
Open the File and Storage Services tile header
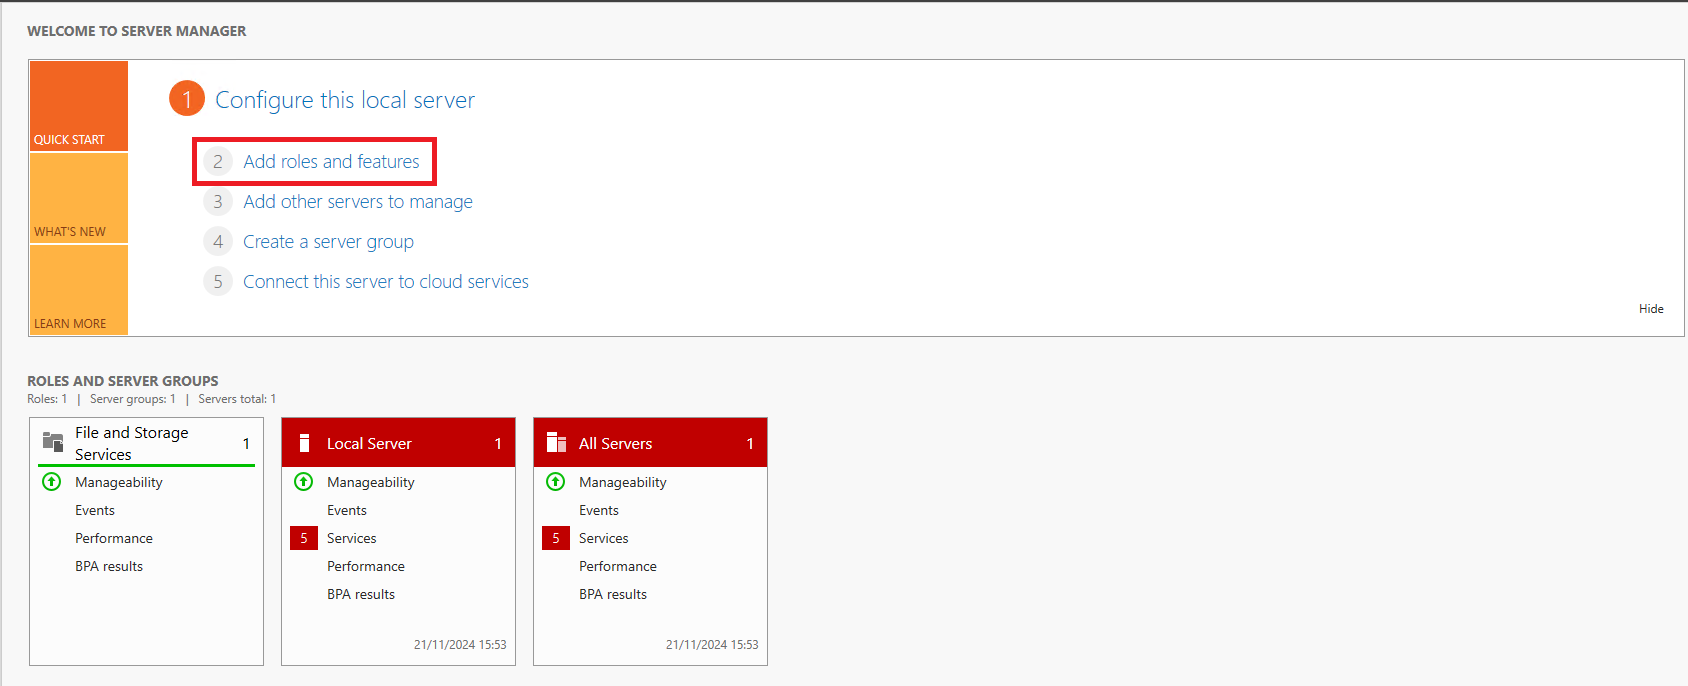[x=146, y=443]
